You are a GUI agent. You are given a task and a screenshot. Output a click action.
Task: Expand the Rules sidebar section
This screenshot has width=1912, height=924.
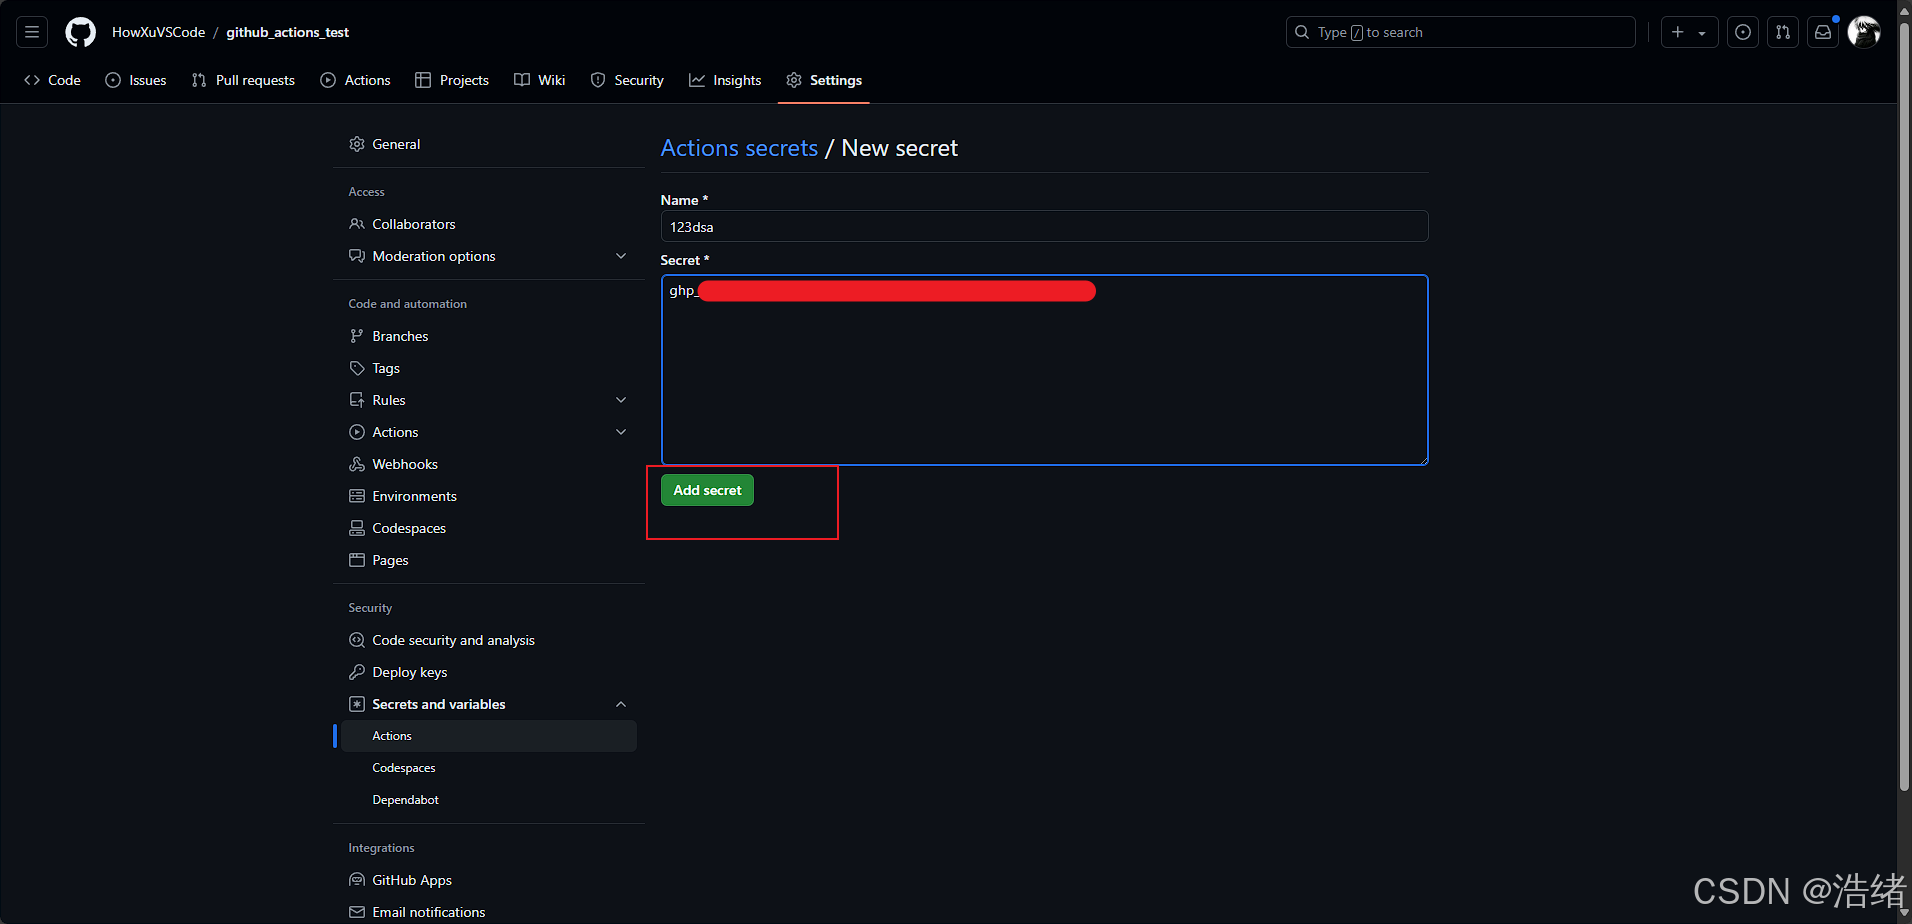click(x=621, y=400)
